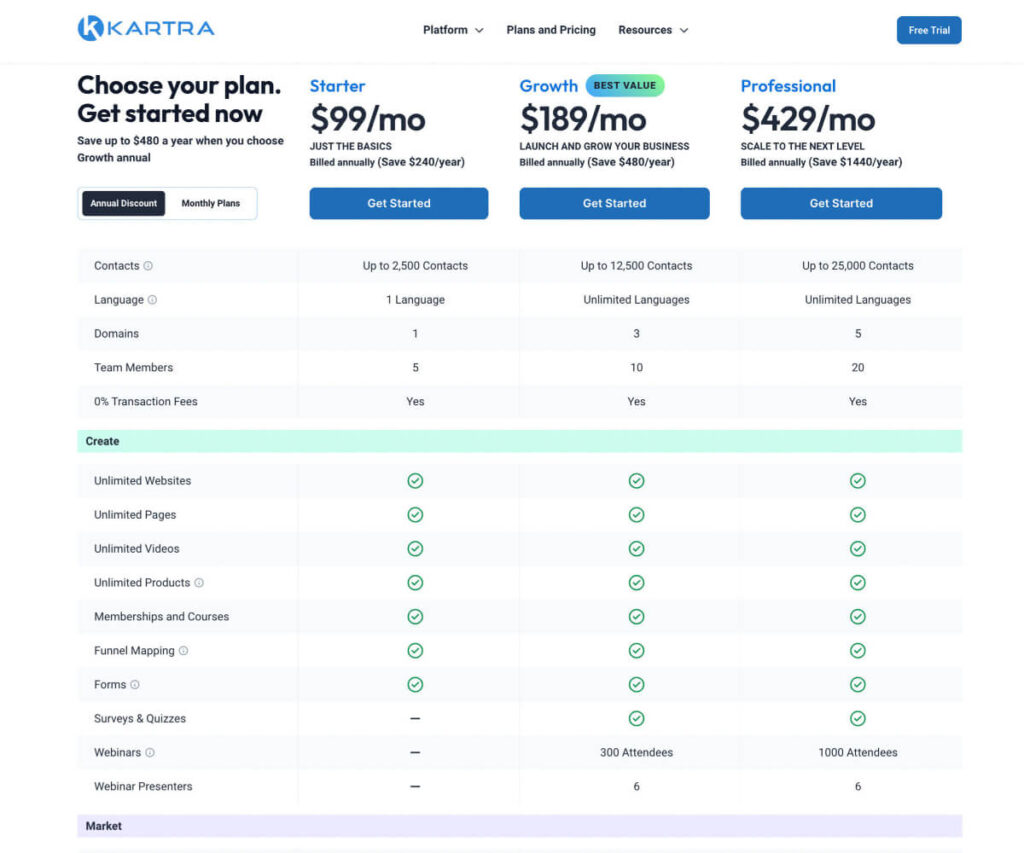Click the Language info tooltip icon

(x=150, y=300)
